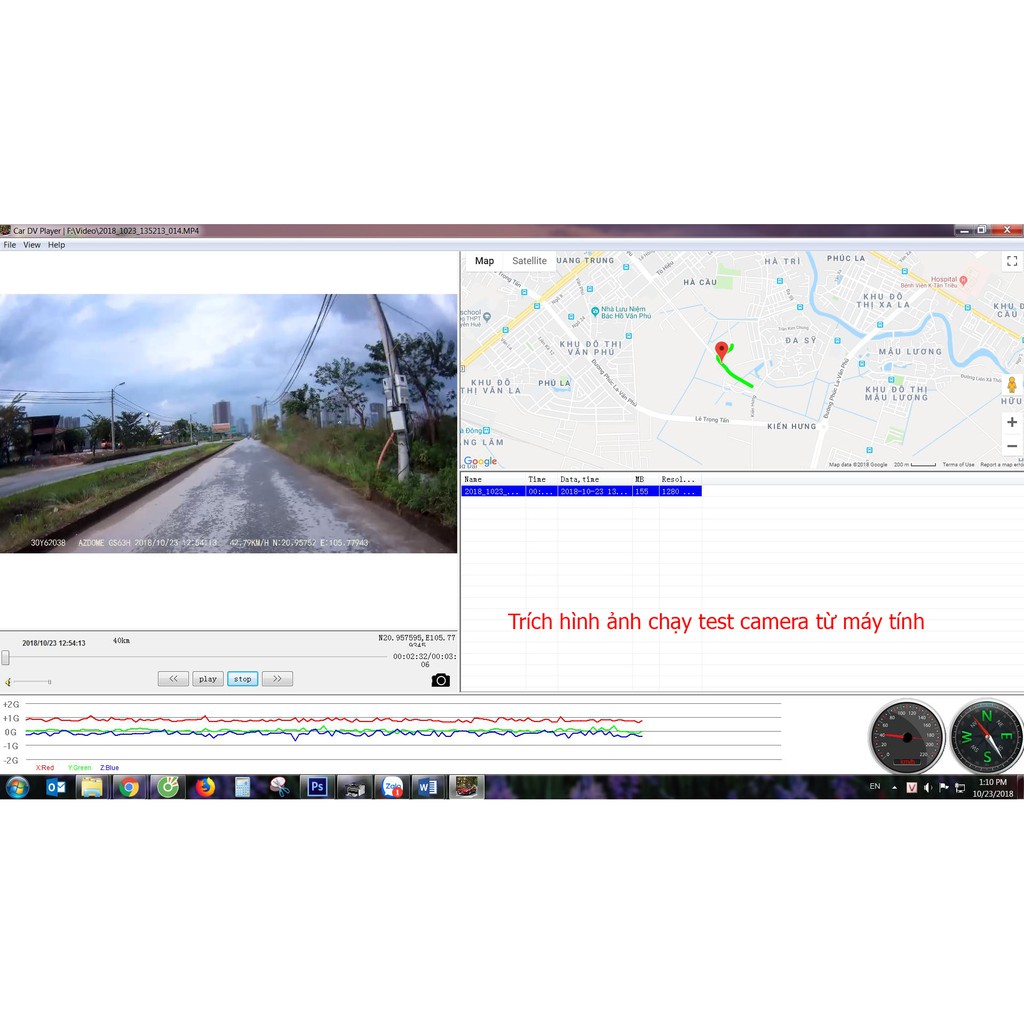
Task: Open Photoshop from the taskbar
Action: tap(317, 787)
